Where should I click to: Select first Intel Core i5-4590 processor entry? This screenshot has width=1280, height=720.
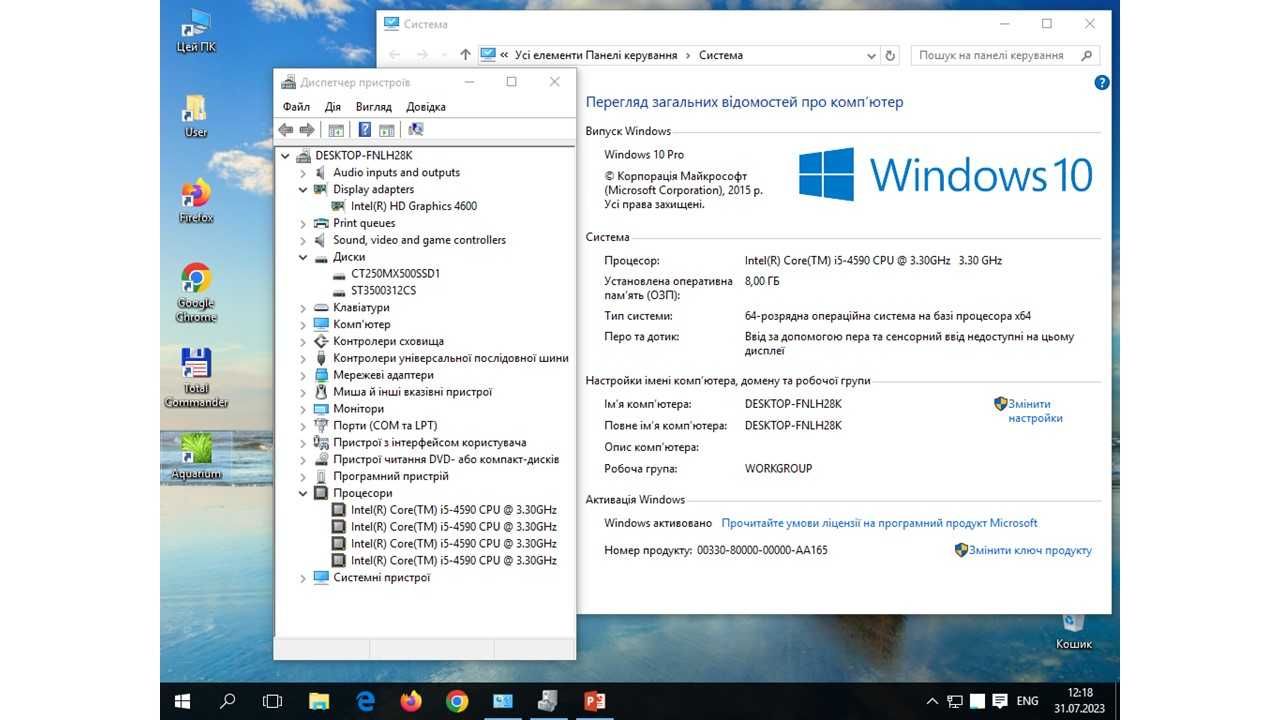point(453,510)
